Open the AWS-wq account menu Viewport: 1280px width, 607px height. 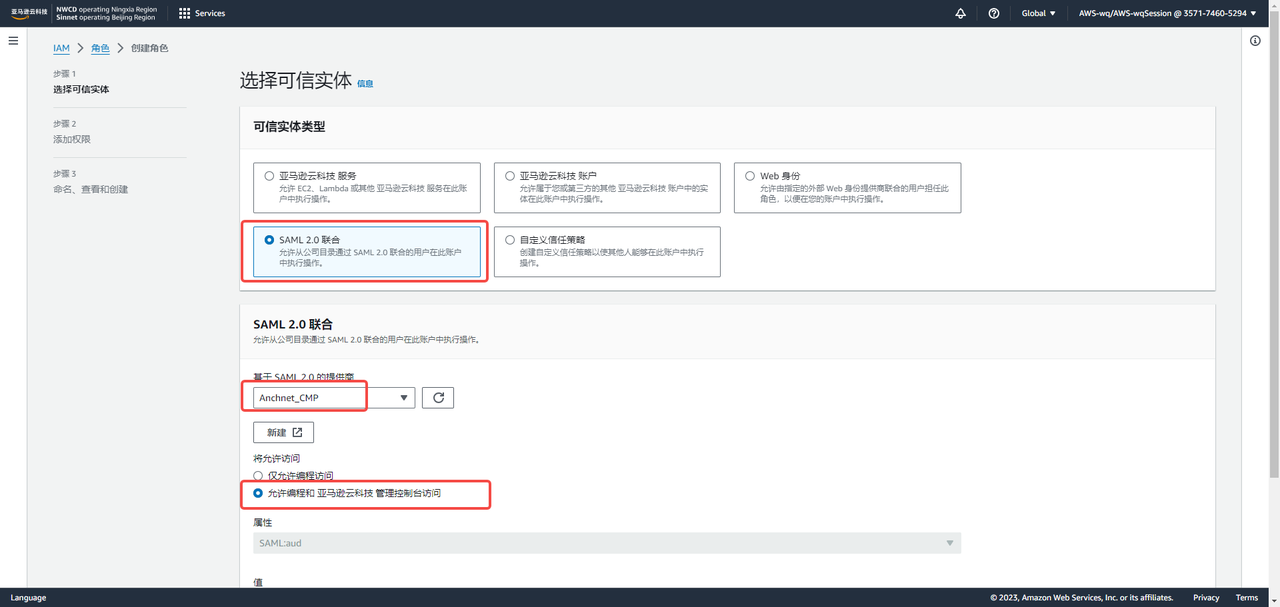coord(1168,14)
